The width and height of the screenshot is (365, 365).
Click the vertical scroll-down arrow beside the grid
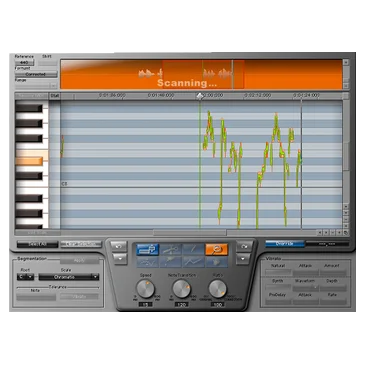(346, 213)
